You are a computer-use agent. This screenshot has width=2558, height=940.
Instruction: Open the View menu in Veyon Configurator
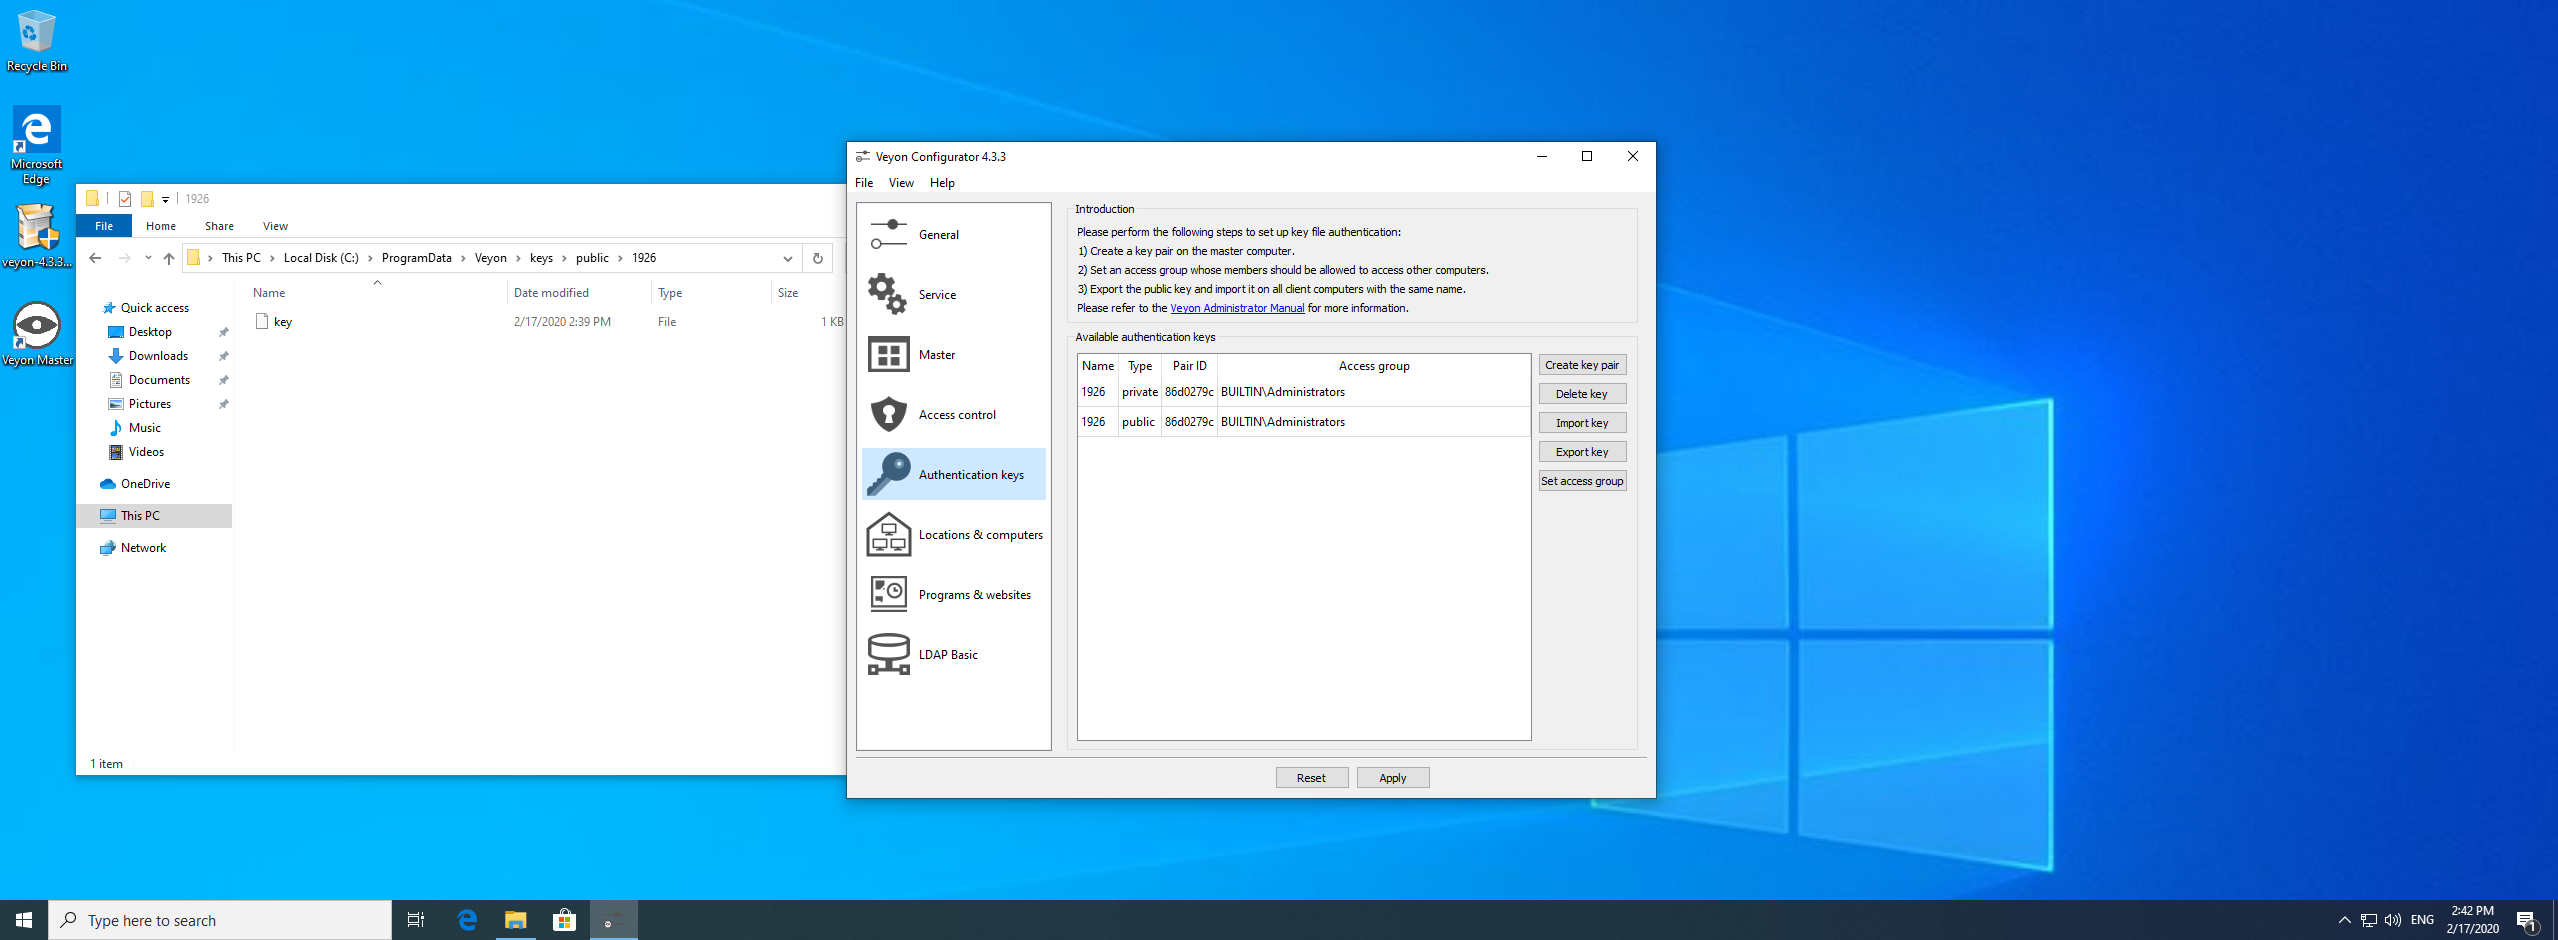pyautogui.click(x=901, y=183)
